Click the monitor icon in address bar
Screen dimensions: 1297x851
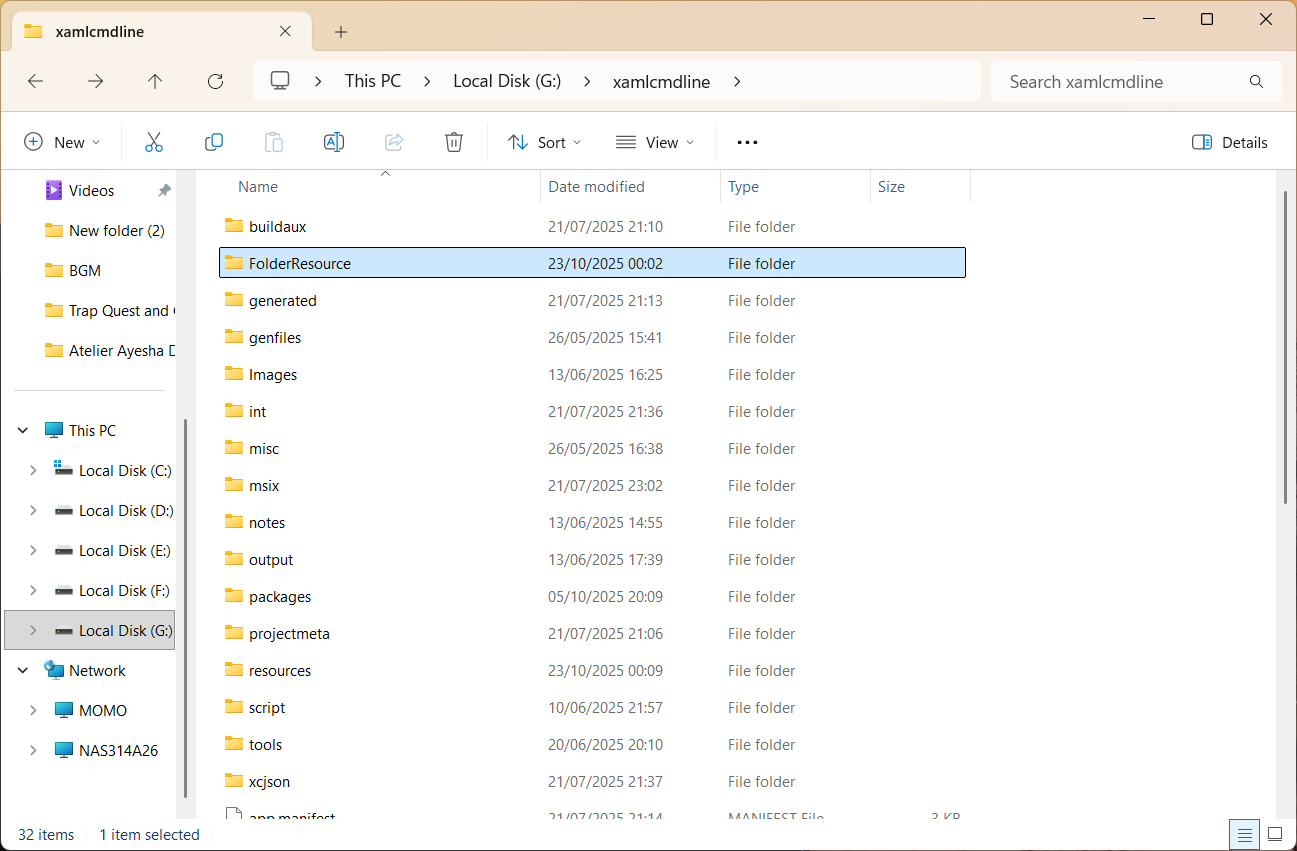pos(280,81)
